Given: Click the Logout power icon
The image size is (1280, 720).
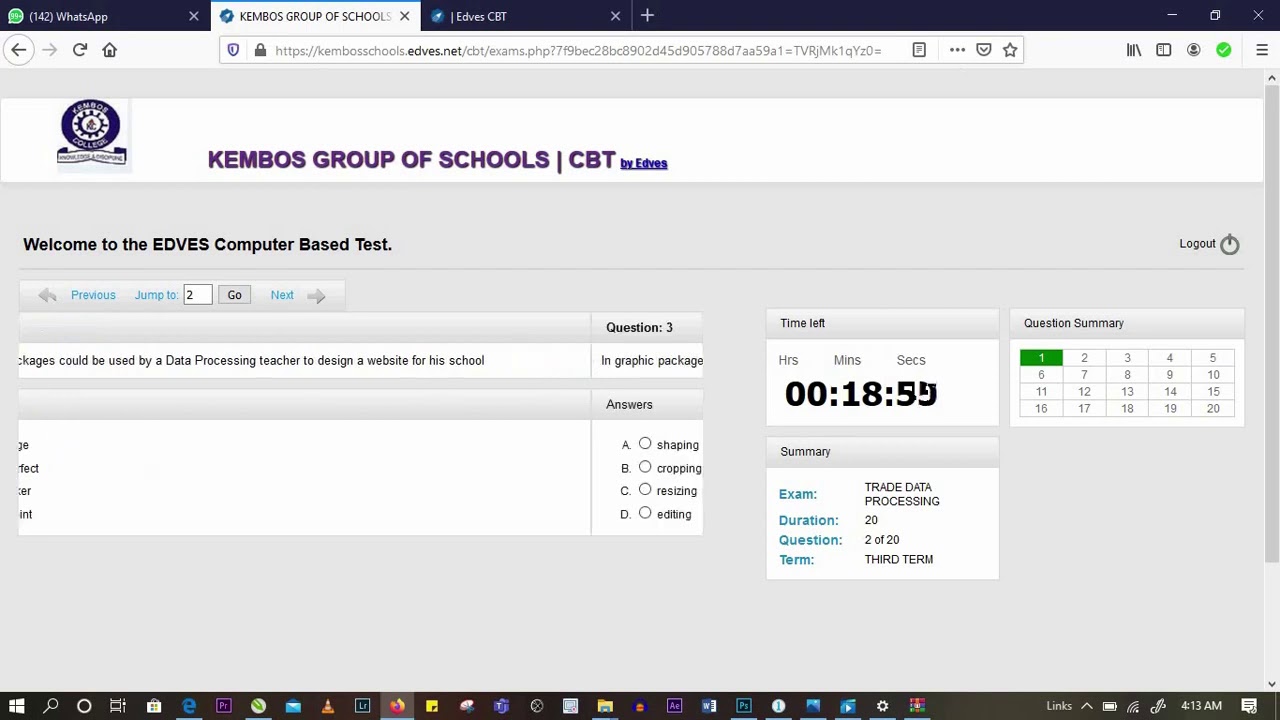Looking at the screenshot, I should click(1230, 244).
